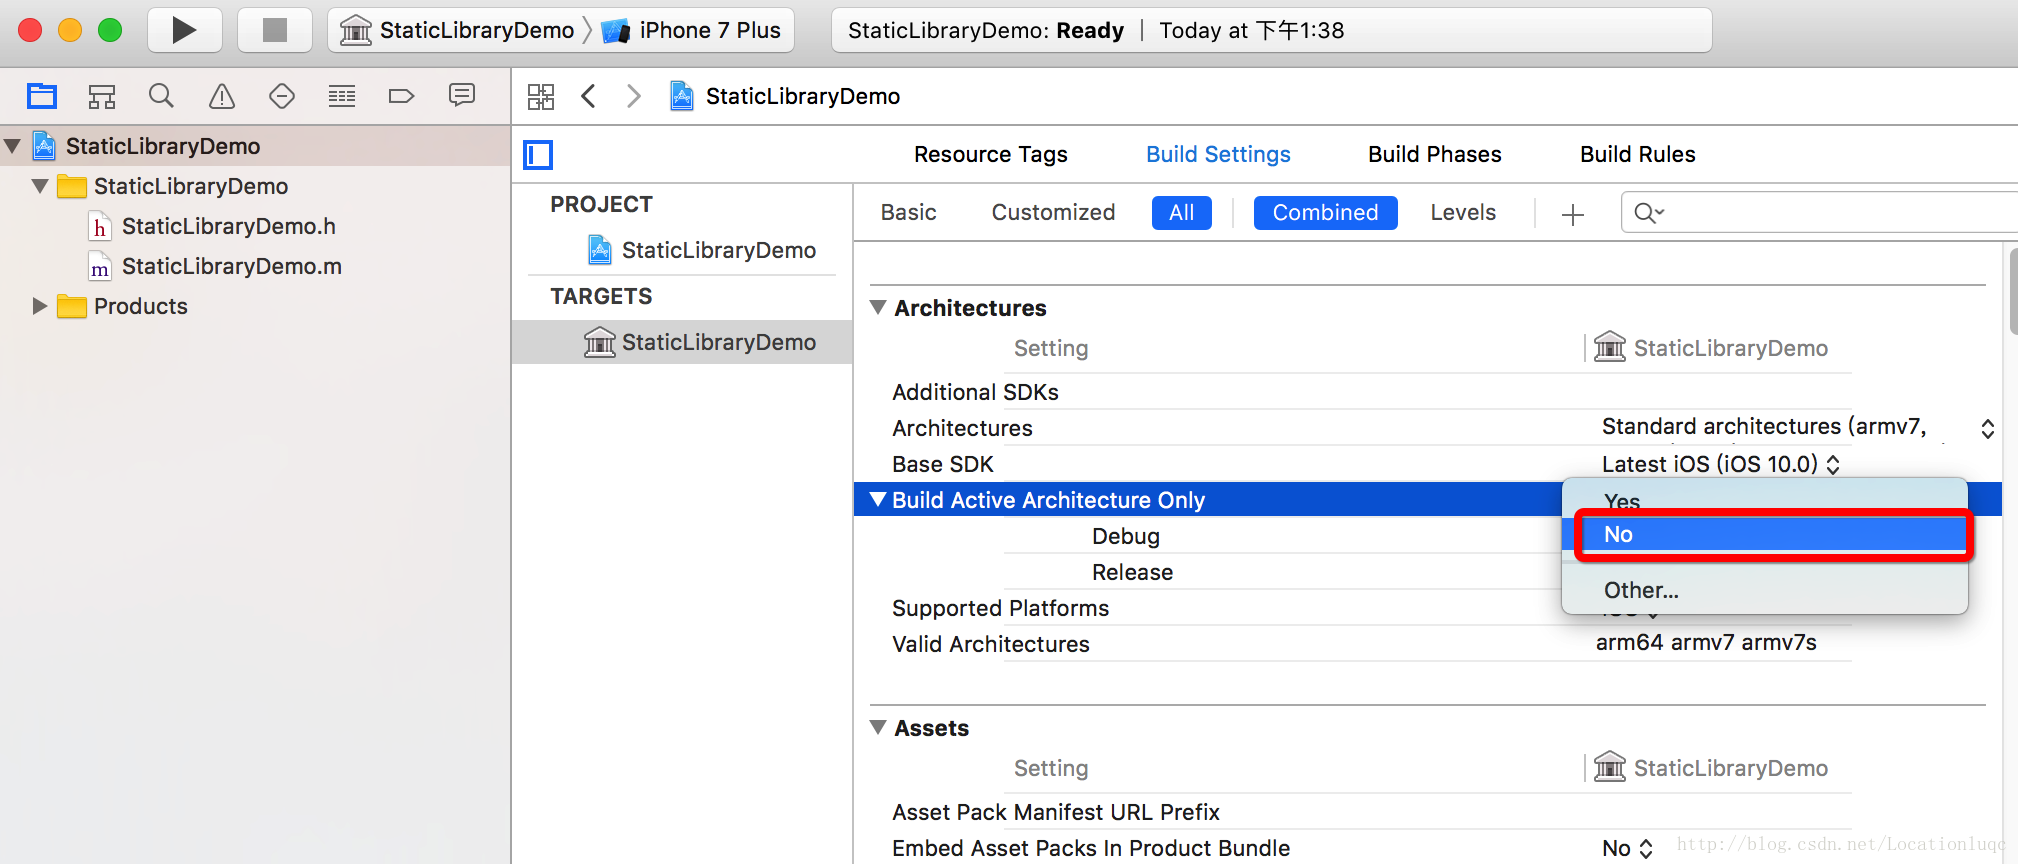Select Asset Pack Manifest URL Prefix row
Viewport: 2018px width, 864px height.
tap(1055, 812)
